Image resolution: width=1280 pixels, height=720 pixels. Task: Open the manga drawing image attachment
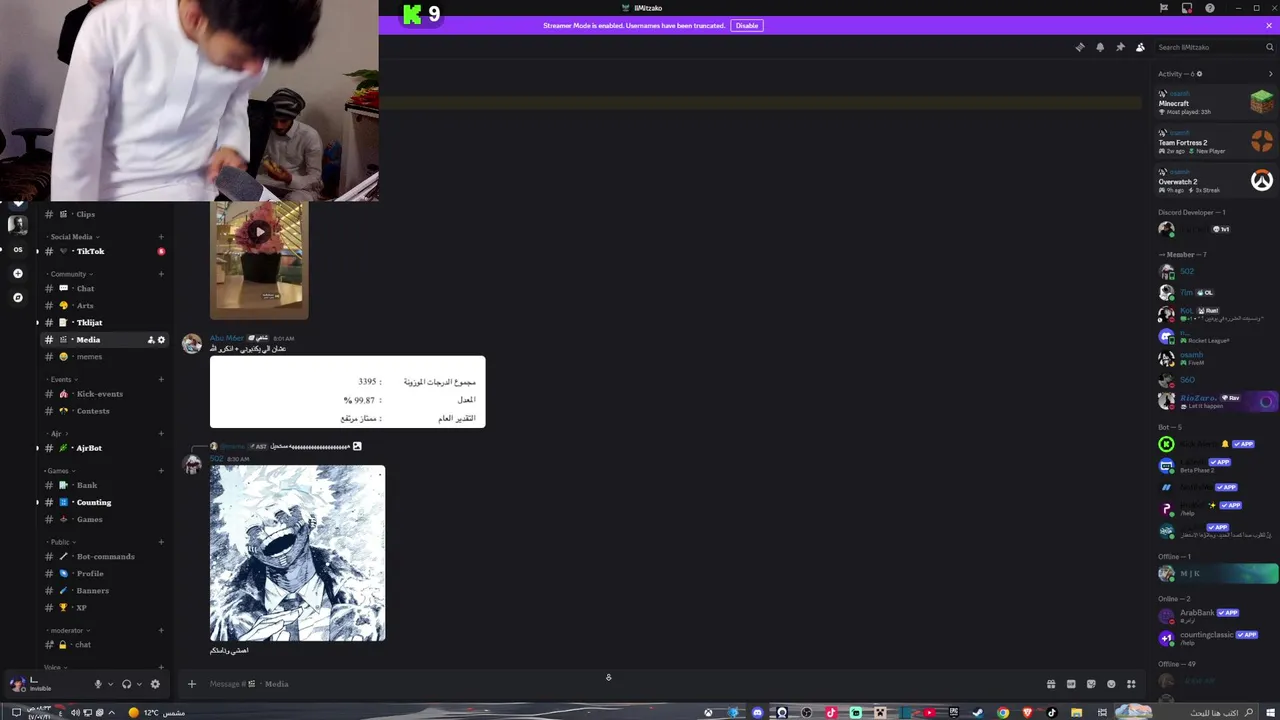[297, 553]
